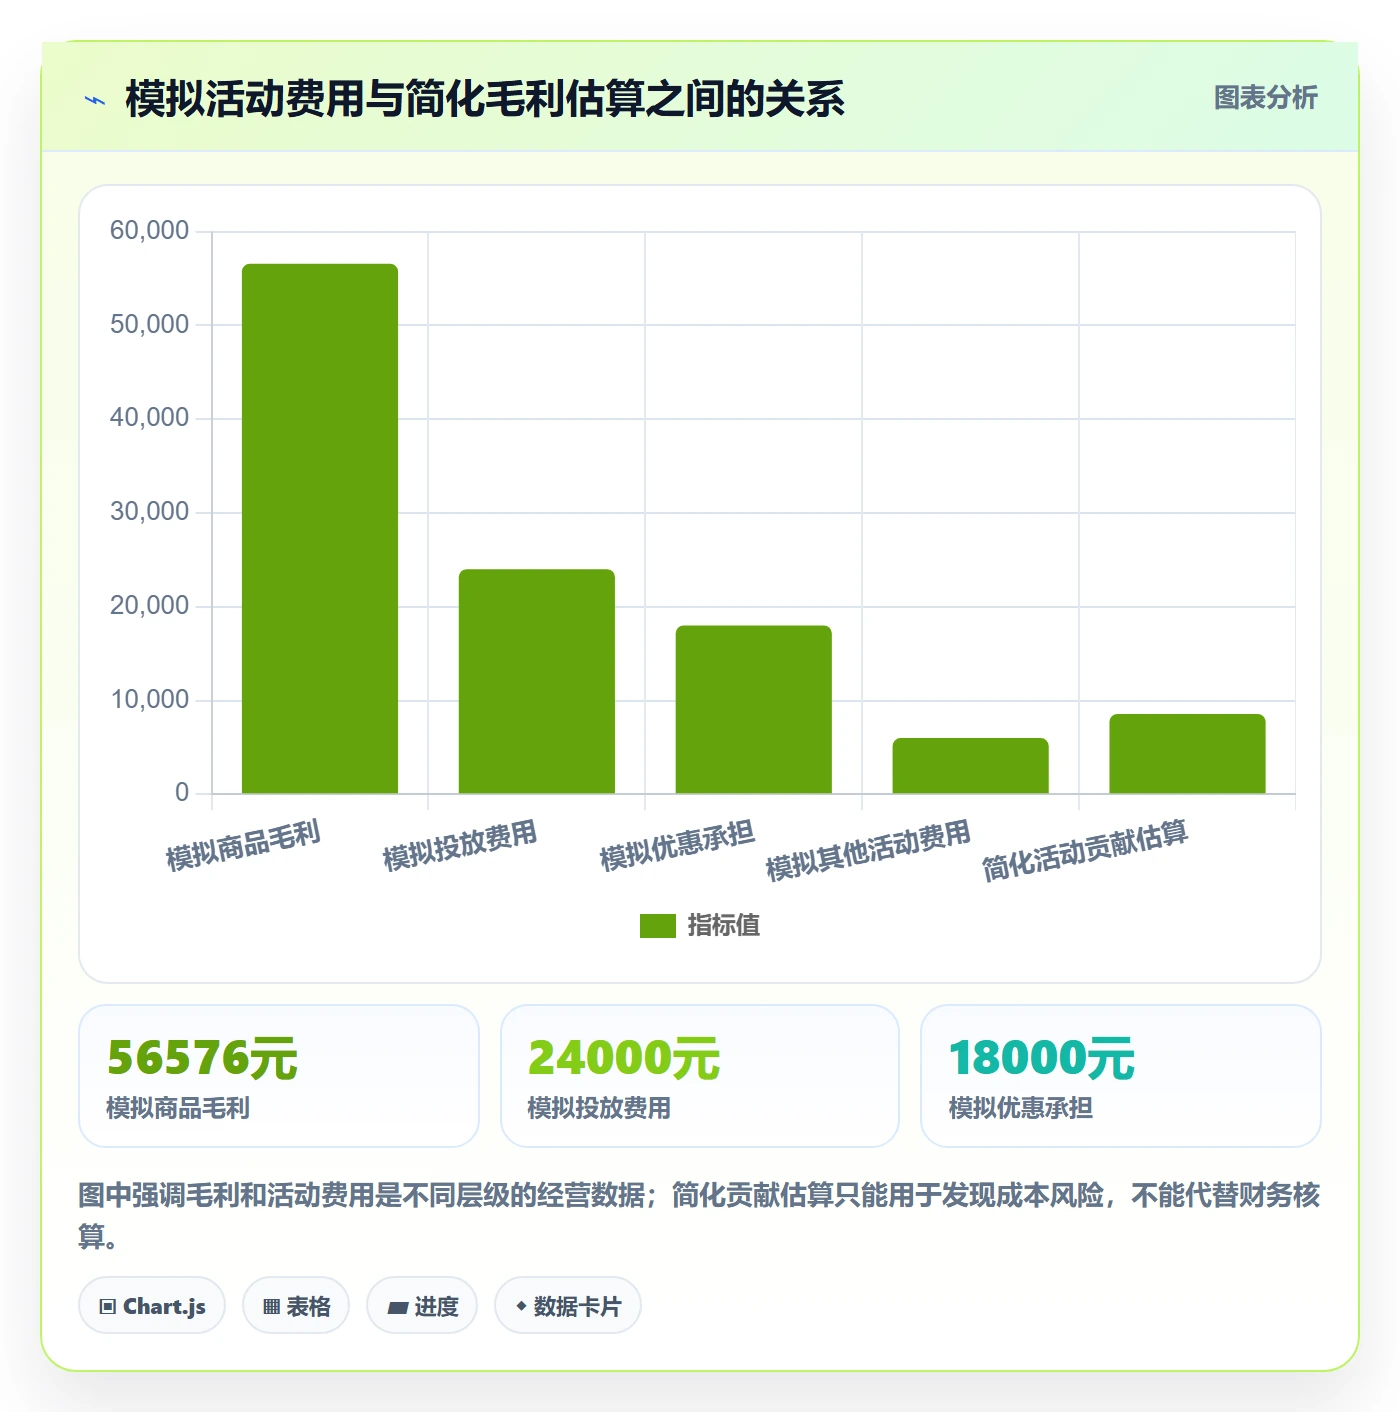Viewport: 1400px width, 1412px height.
Task: Click the 40,000 y-axis value
Action: click(x=149, y=418)
